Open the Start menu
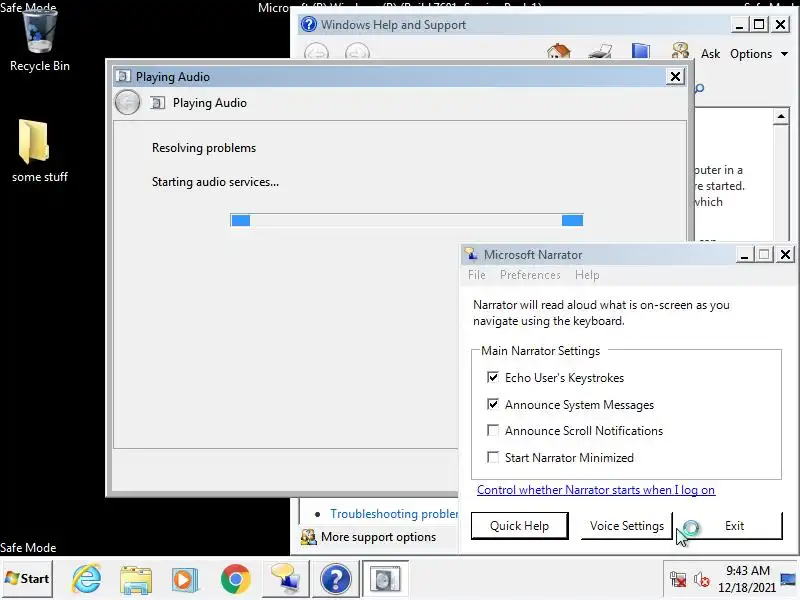 tap(28, 579)
